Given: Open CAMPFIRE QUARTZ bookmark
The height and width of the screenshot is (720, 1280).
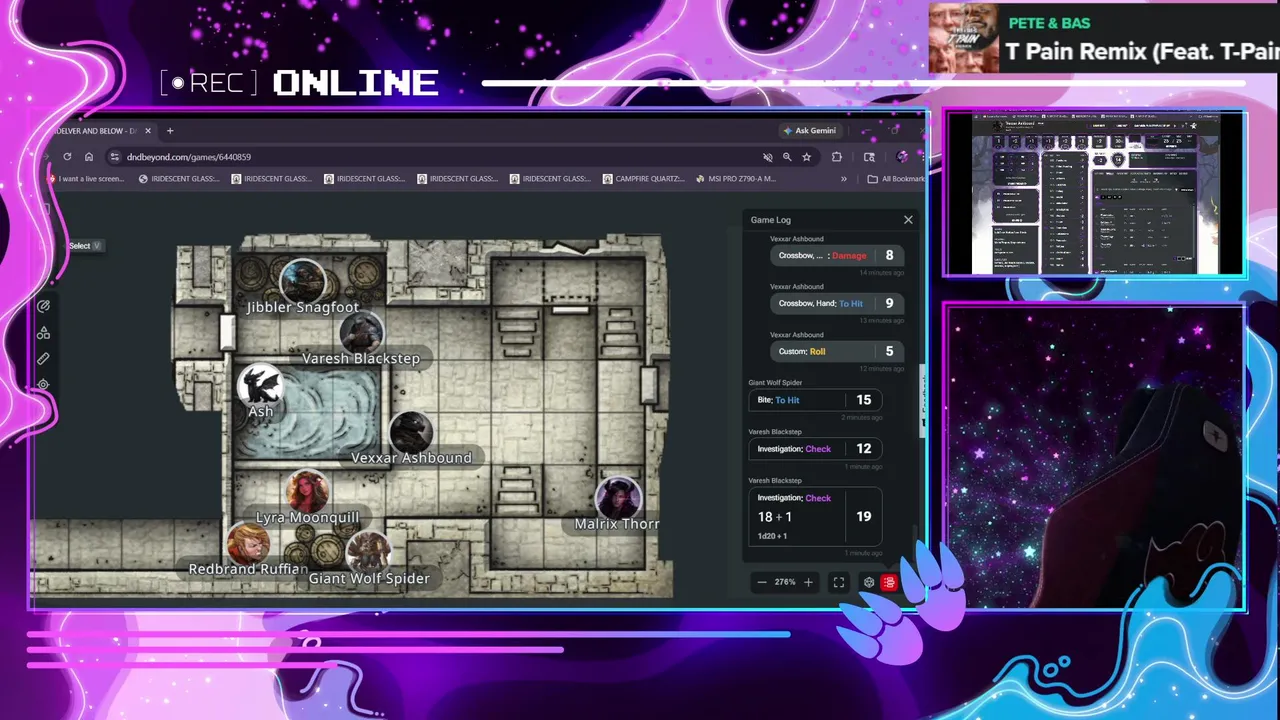Looking at the screenshot, I should click(x=644, y=179).
